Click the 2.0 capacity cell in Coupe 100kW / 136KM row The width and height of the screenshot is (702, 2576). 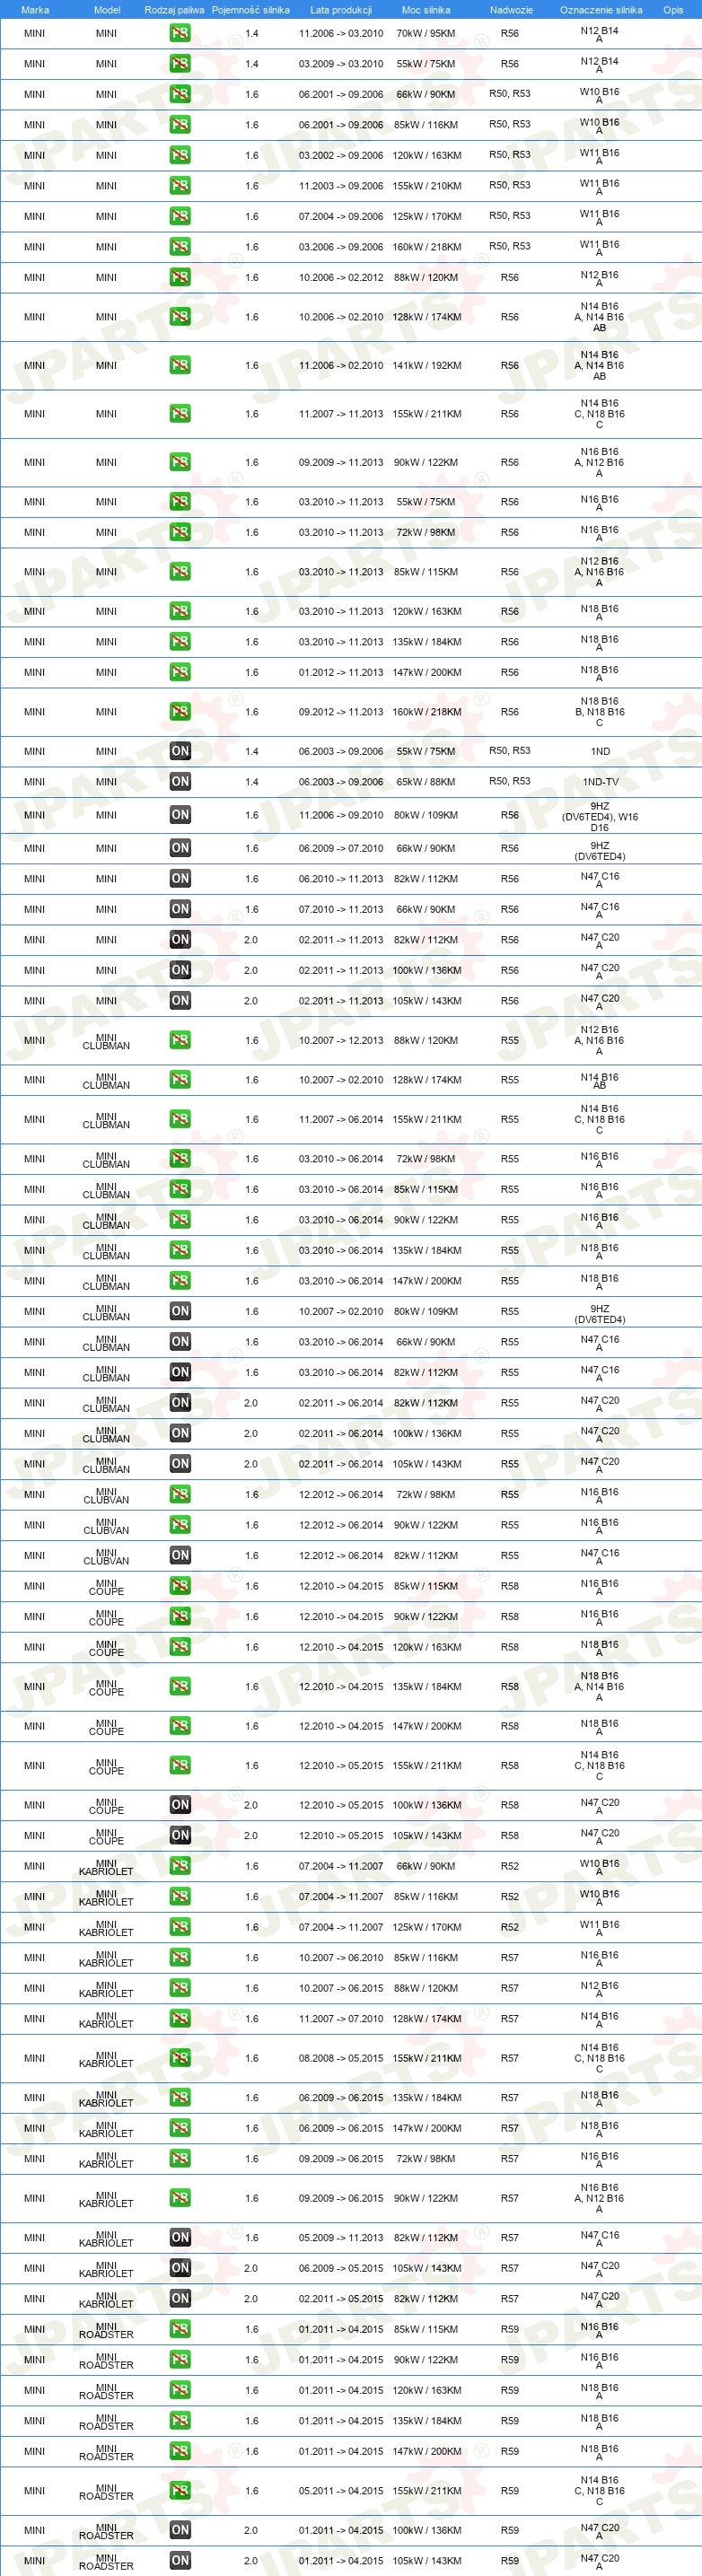coord(251,1805)
